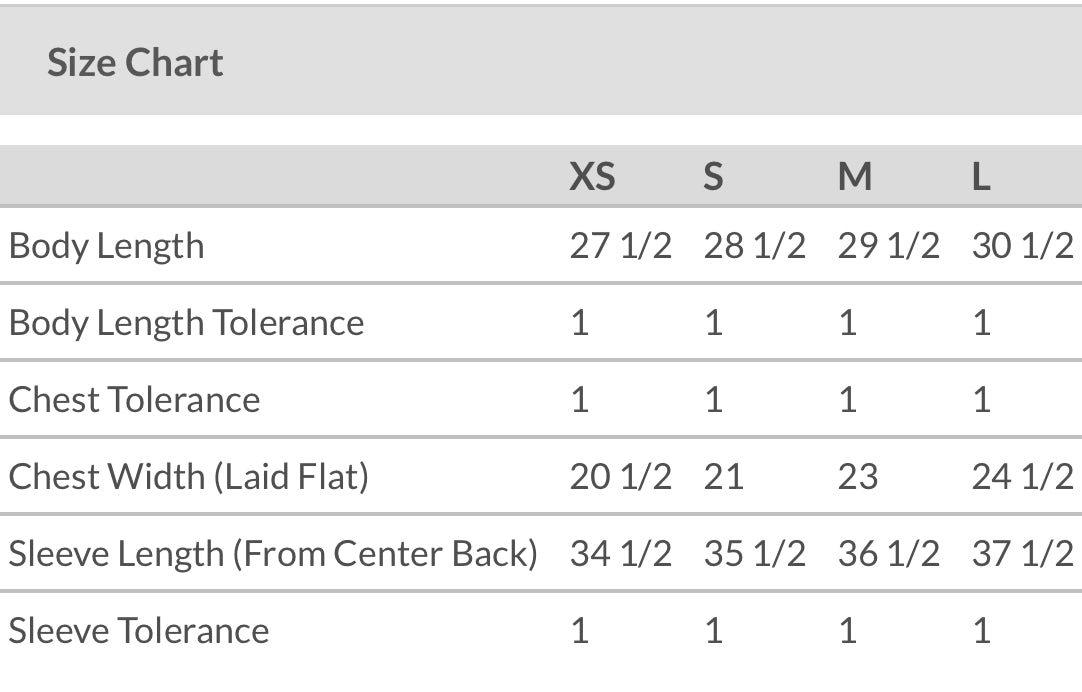Pick the L size column header
Screen dimensions: 1082x692
coord(981,177)
